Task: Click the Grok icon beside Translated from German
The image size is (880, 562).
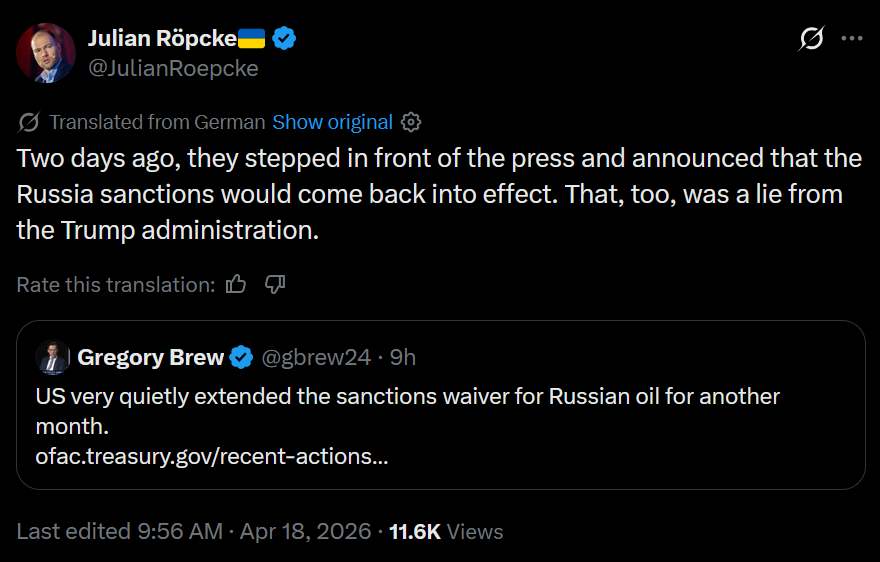Action: tap(29, 122)
